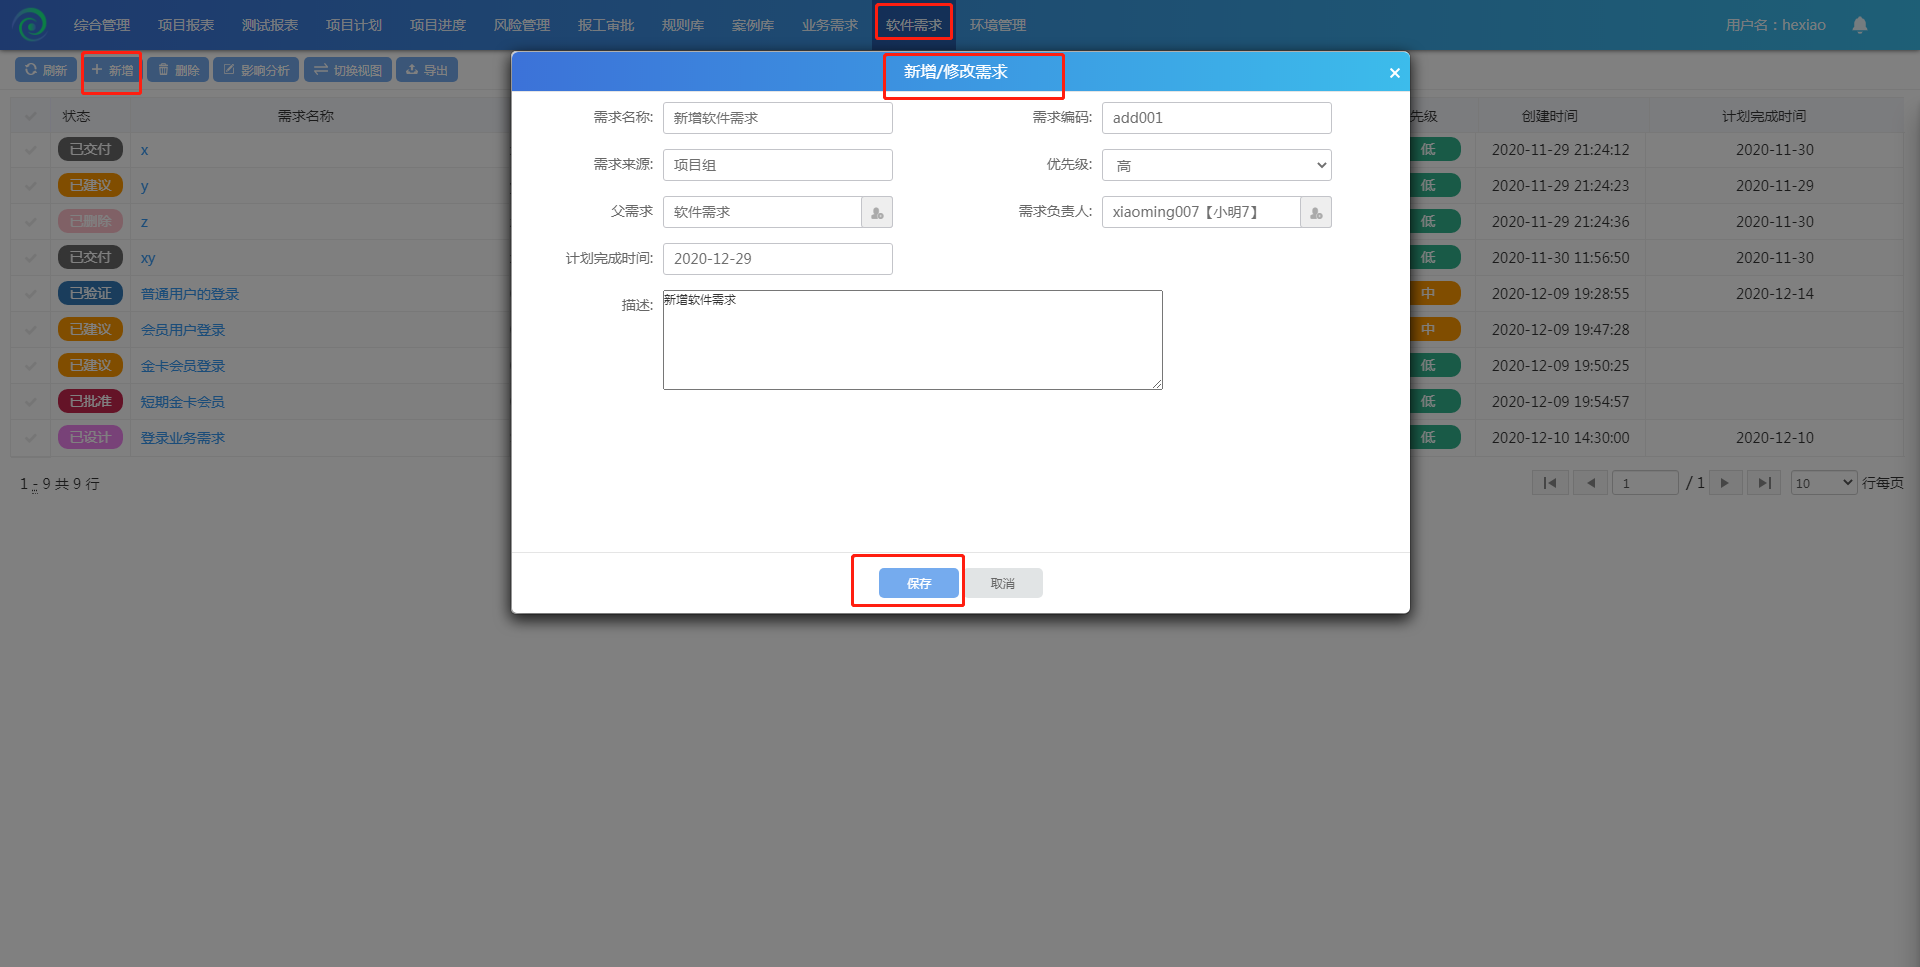Click the Switch View toolbar button
This screenshot has height=967, width=1920.
[348, 70]
